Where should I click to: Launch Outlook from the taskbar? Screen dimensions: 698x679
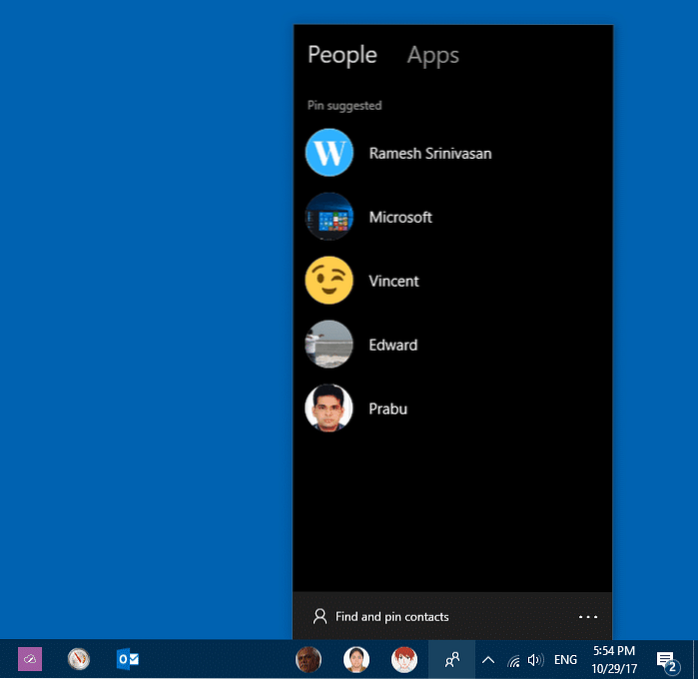click(127, 659)
